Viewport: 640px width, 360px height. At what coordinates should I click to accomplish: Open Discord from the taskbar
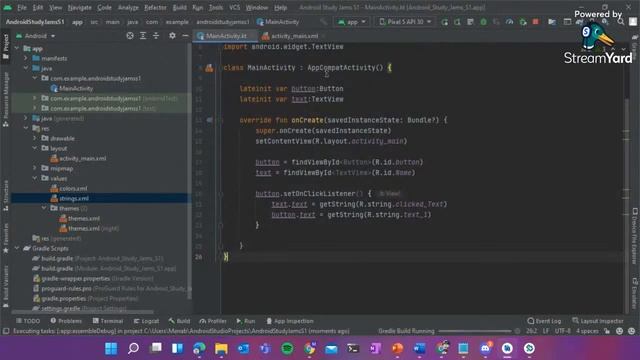click(x=485, y=348)
